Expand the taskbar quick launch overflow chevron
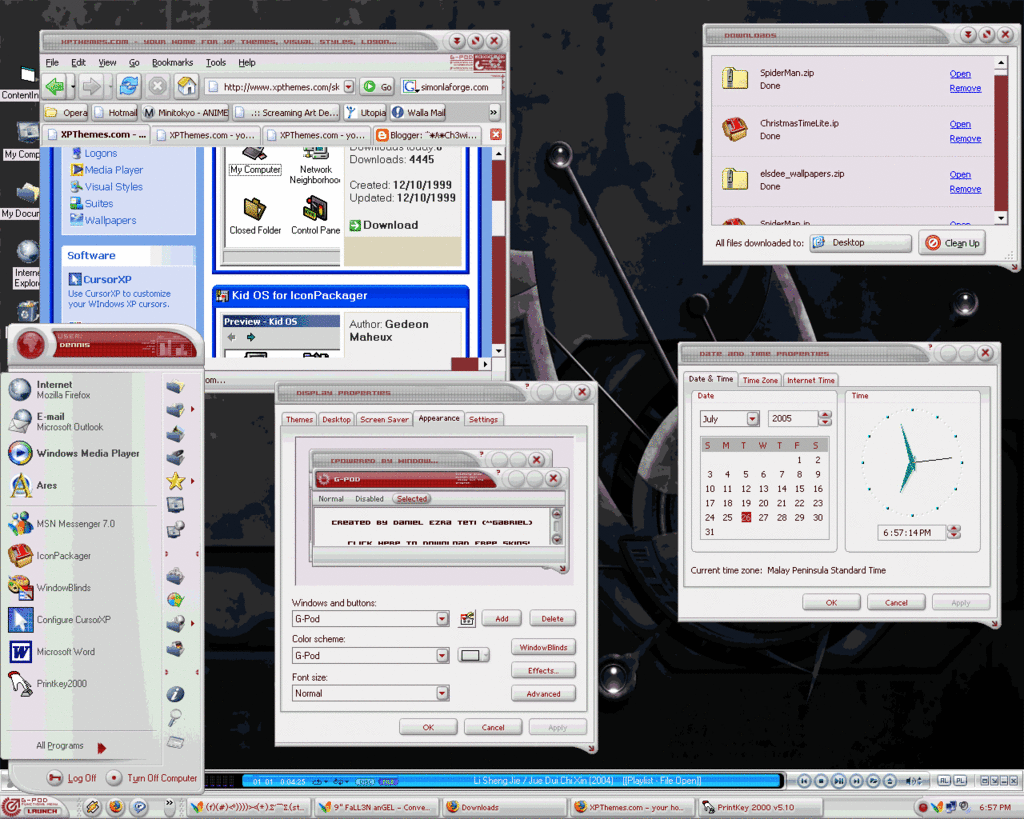 [x=168, y=803]
